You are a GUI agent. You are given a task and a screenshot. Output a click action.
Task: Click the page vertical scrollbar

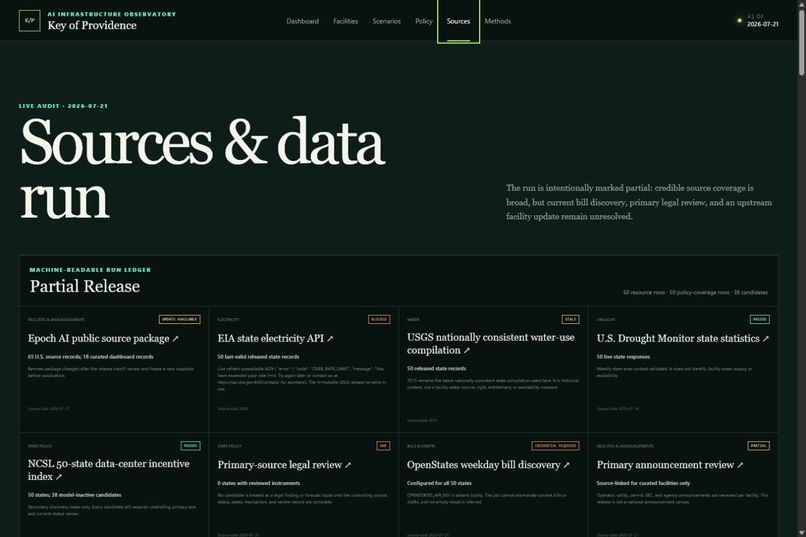(x=801, y=268)
